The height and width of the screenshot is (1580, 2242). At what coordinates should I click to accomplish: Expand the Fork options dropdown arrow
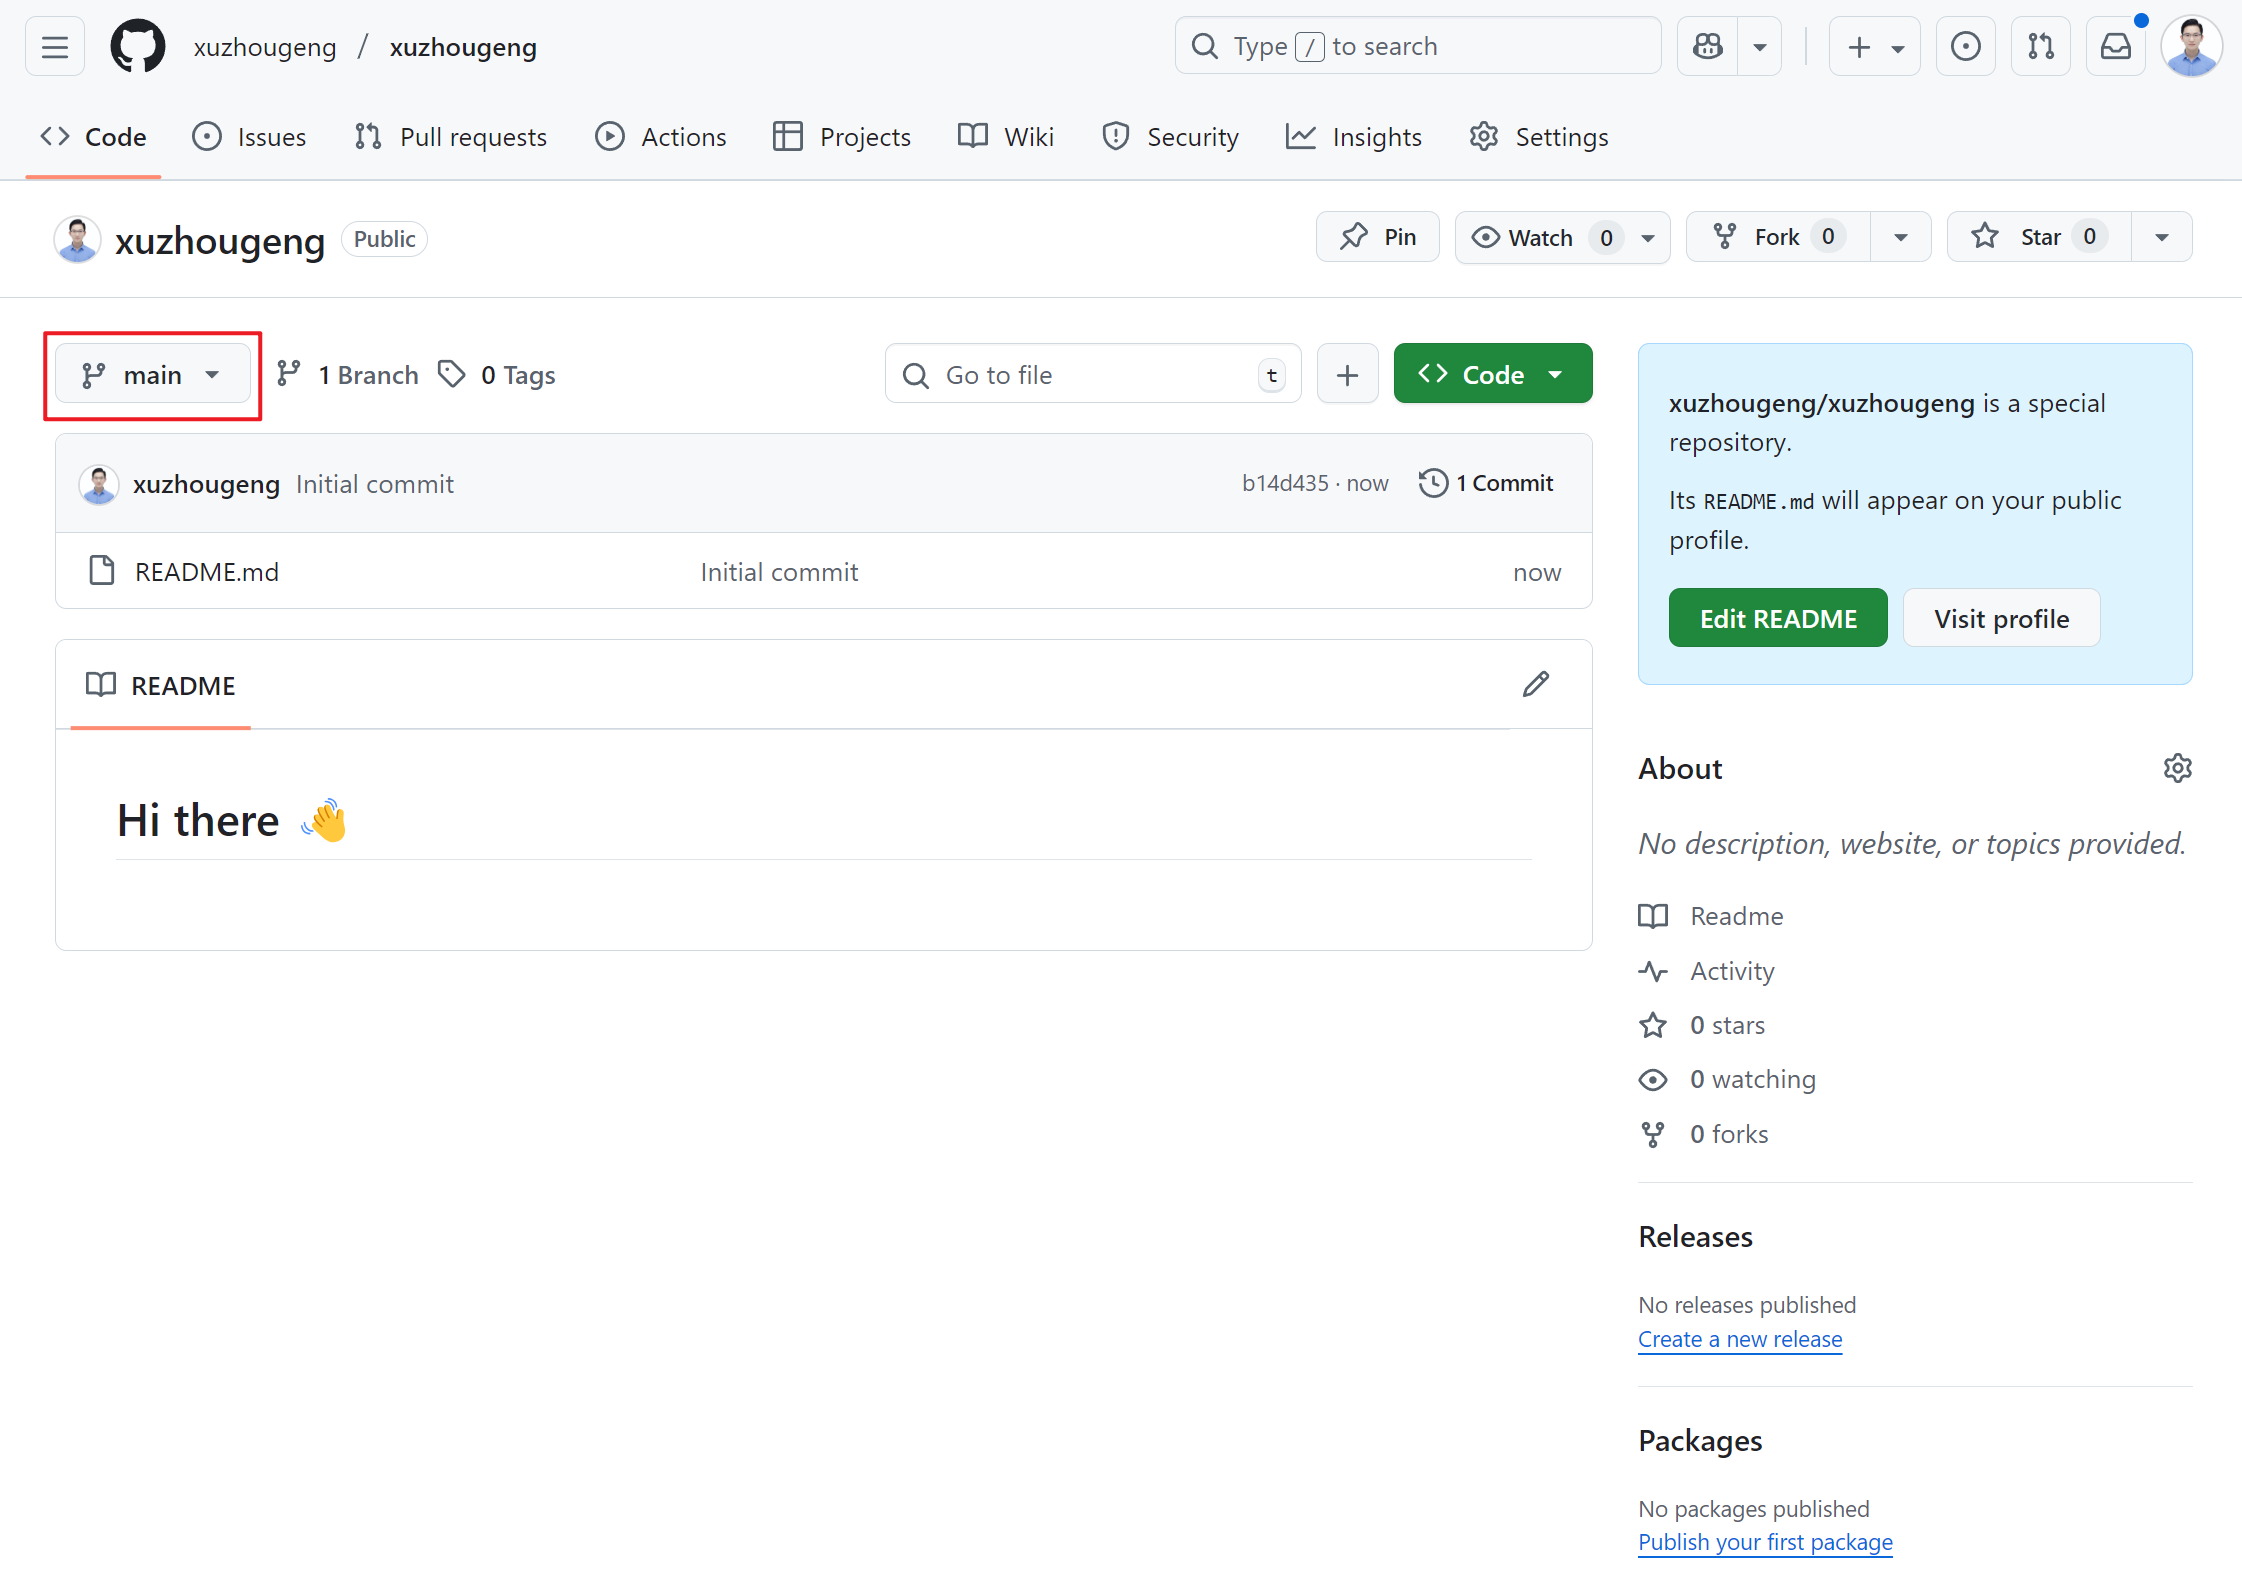click(x=1900, y=238)
